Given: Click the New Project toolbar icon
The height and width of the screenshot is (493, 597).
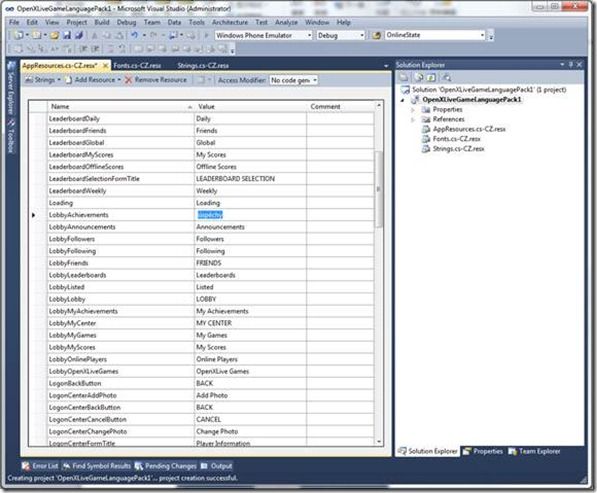Looking at the screenshot, I should (18, 35).
